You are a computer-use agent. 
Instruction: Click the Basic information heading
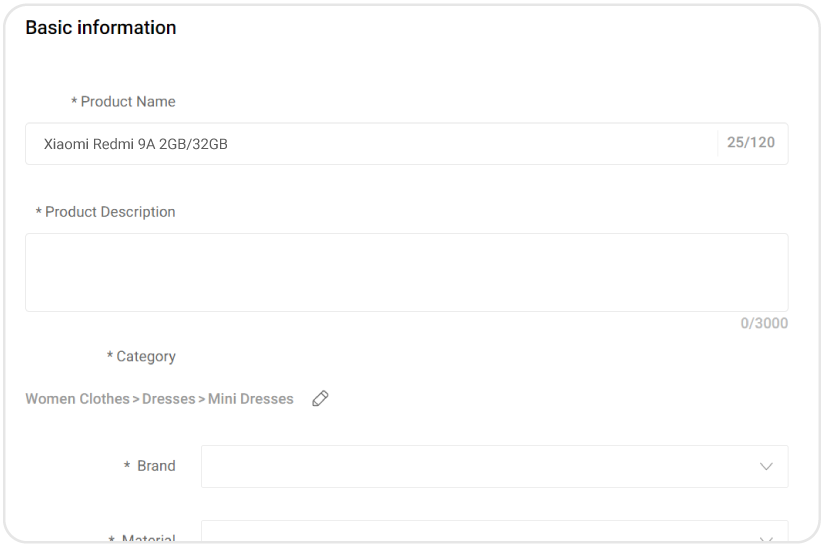tap(101, 28)
